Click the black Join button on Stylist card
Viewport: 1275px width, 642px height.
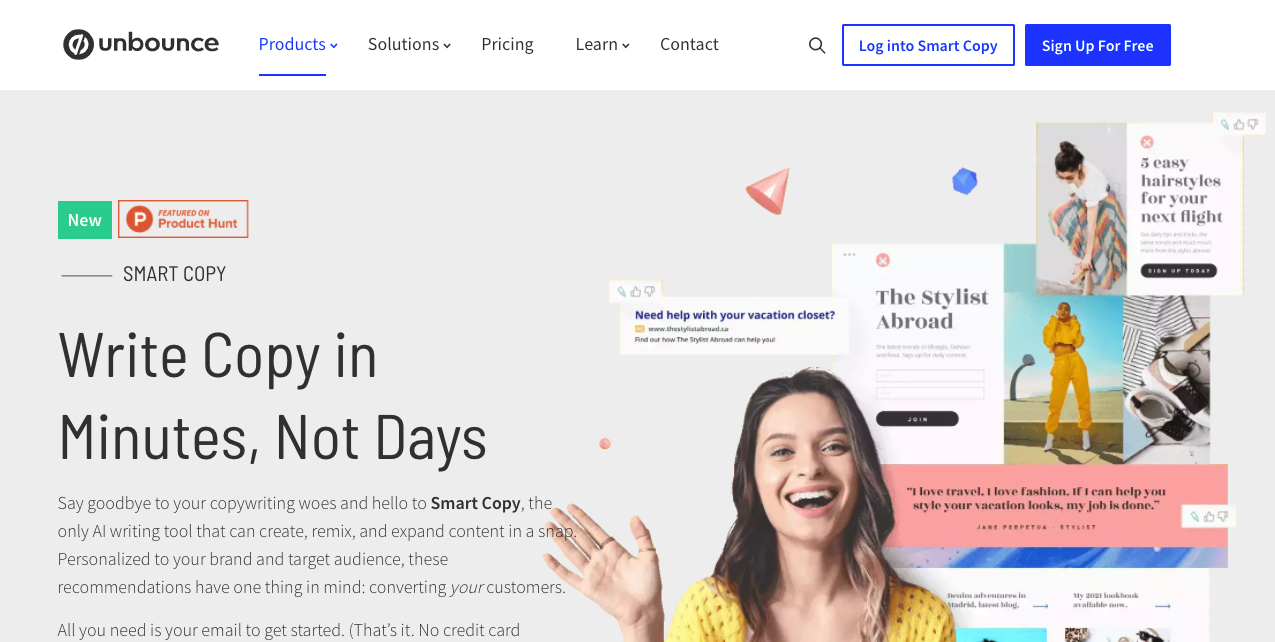point(917,419)
